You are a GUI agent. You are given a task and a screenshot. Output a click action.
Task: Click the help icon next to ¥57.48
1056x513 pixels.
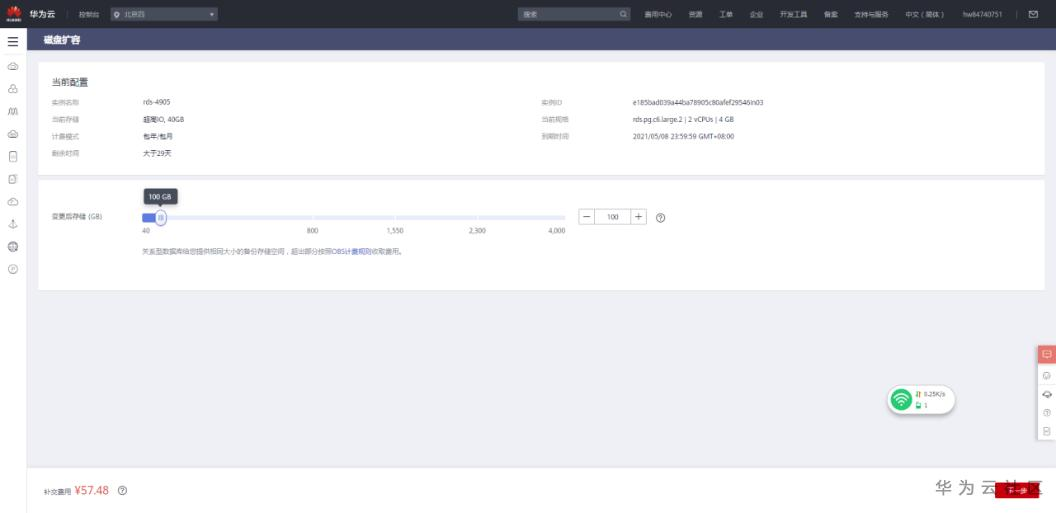(x=123, y=491)
